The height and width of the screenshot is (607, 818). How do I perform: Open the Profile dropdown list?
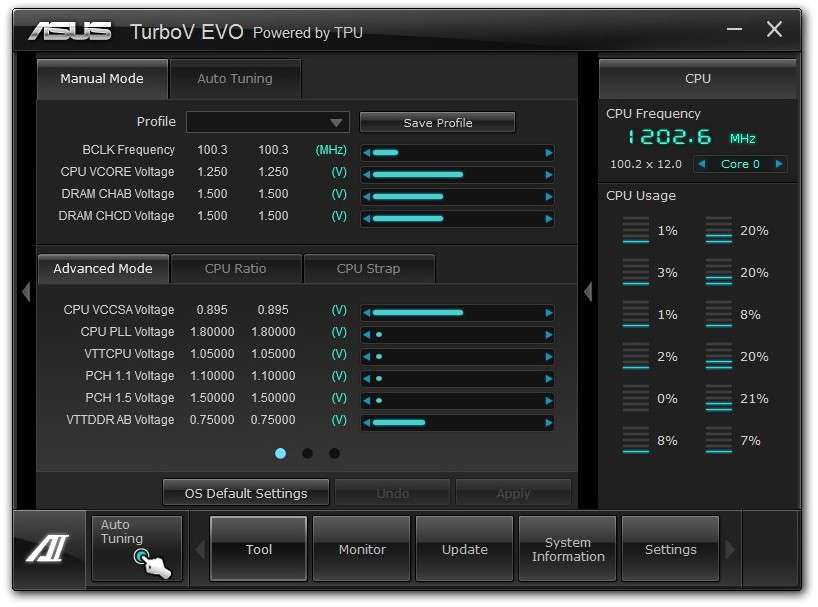[x=268, y=123]
